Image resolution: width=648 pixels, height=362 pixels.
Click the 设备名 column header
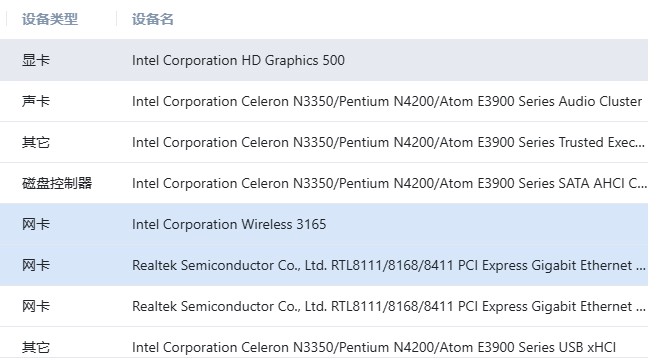click(x=152, y=19)
